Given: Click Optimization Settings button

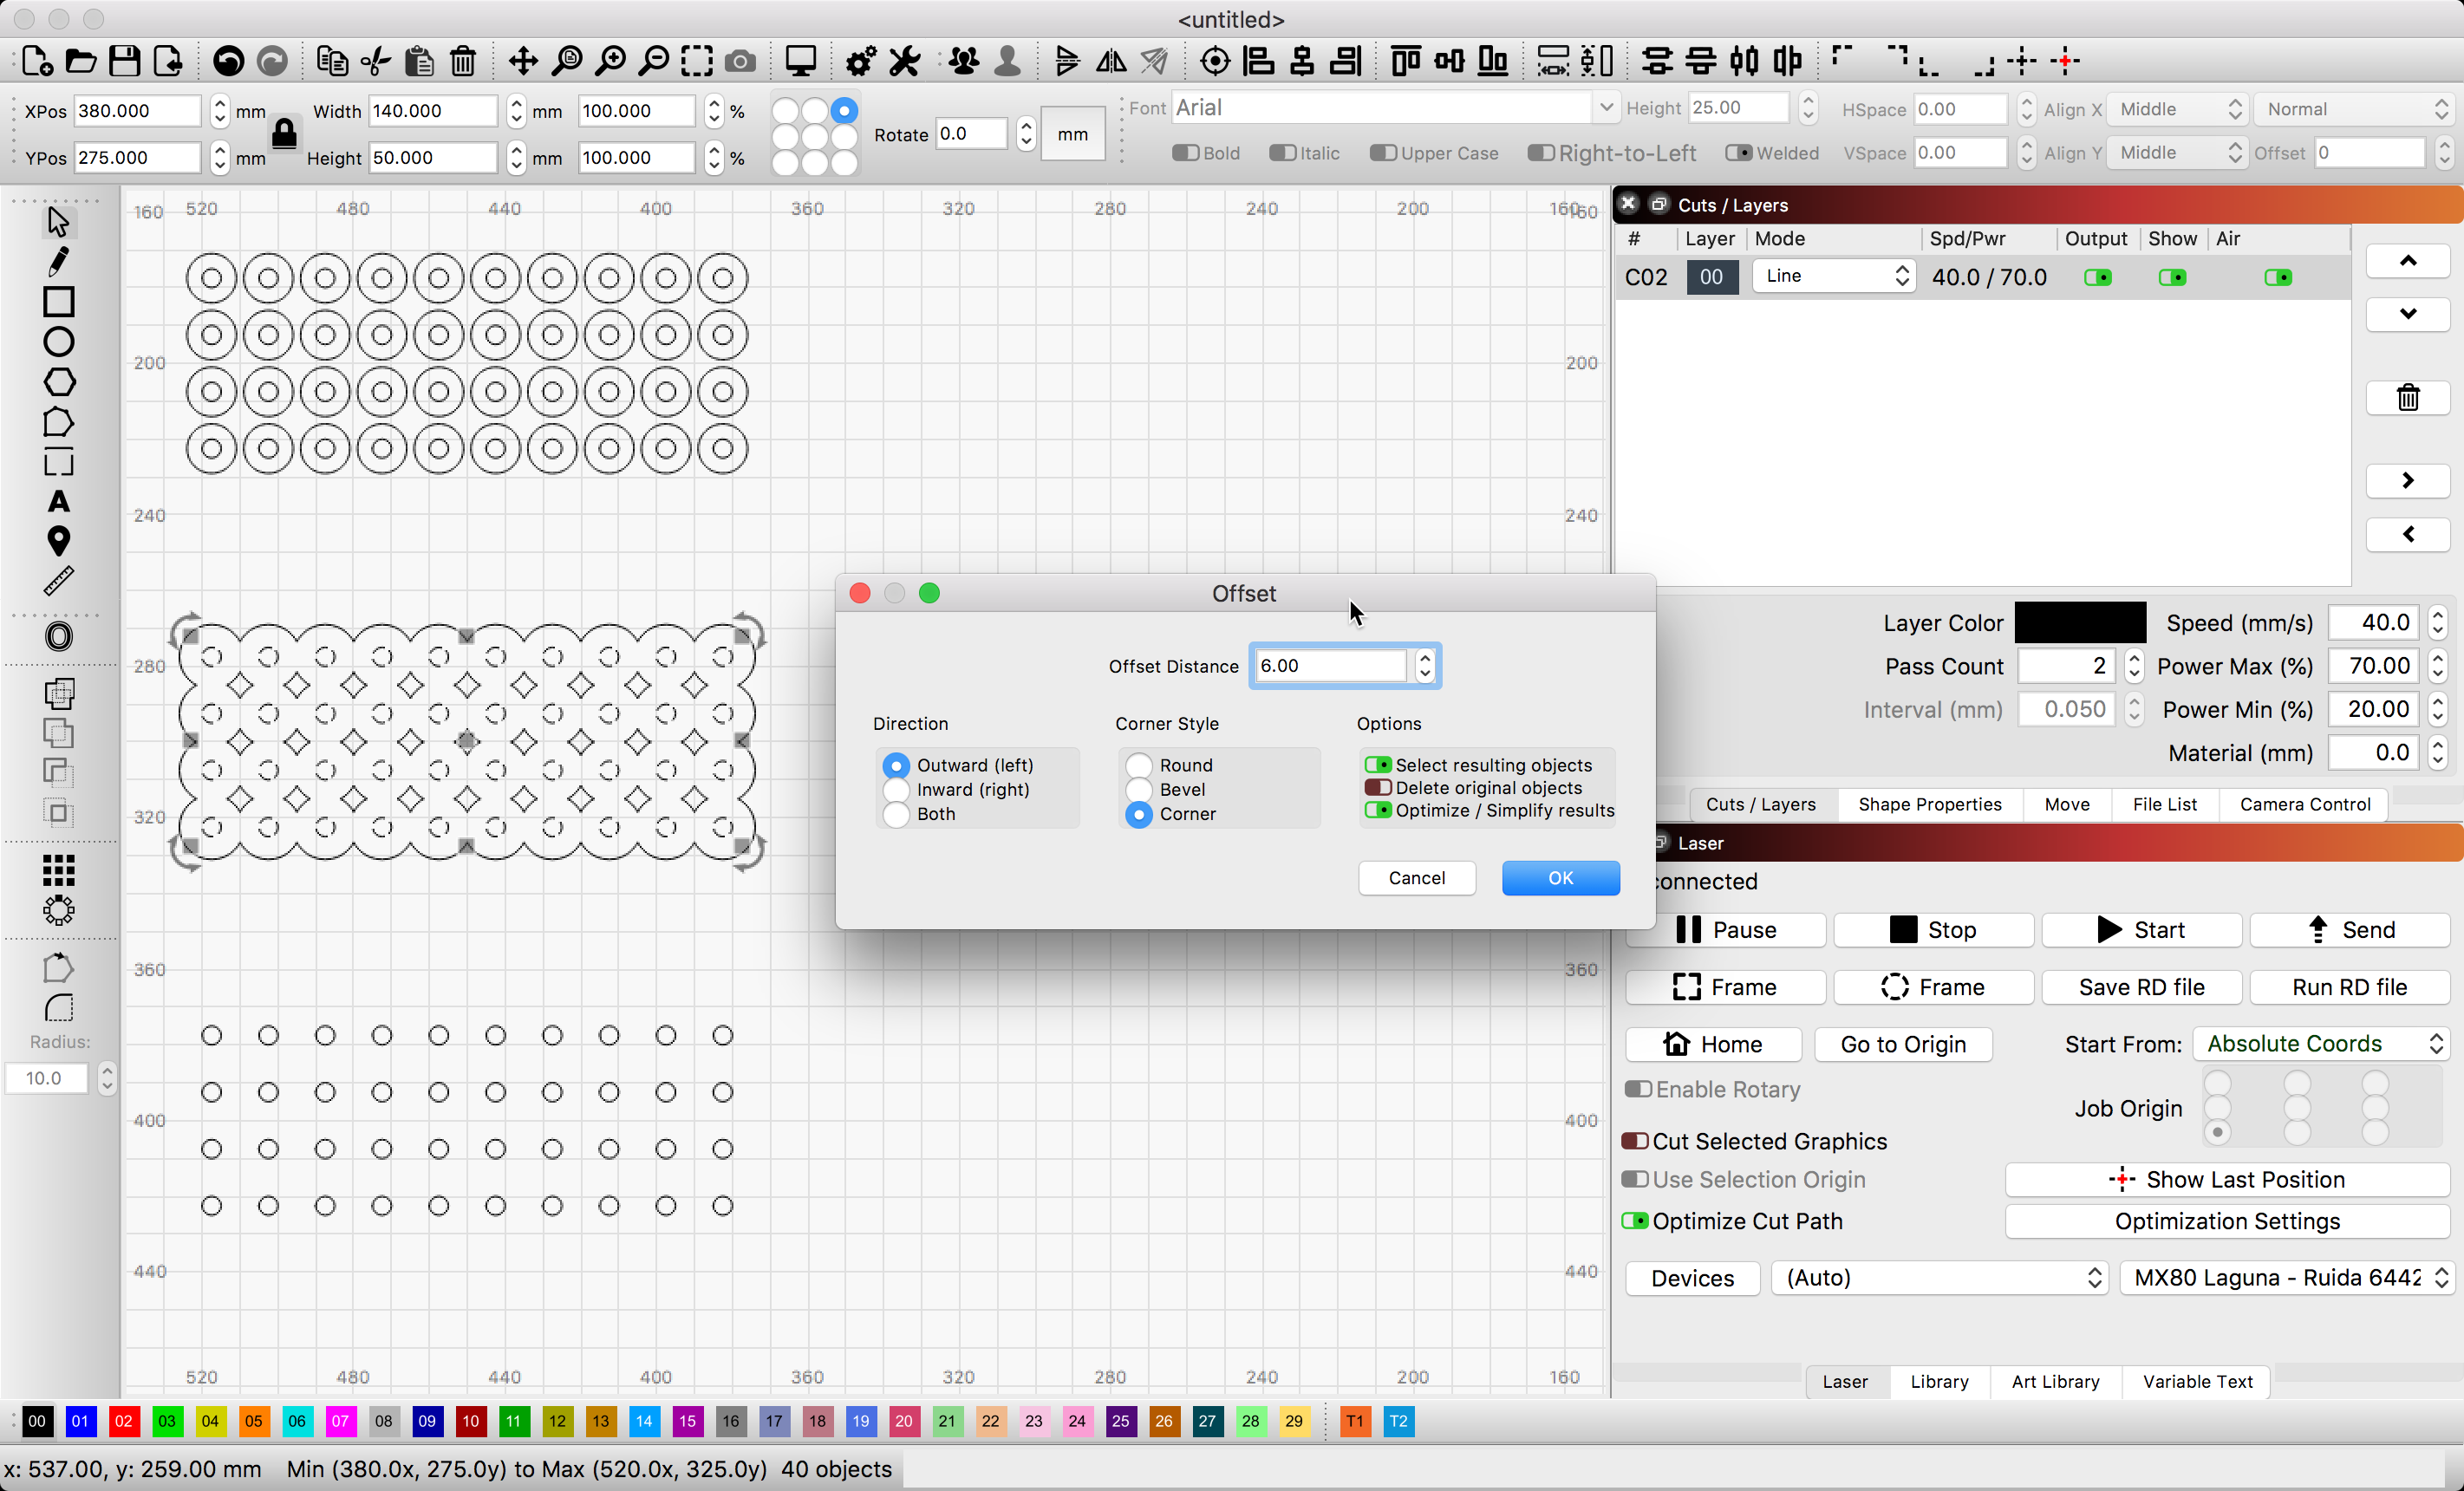Looking at the screenshot, I should [2227, 1221].
